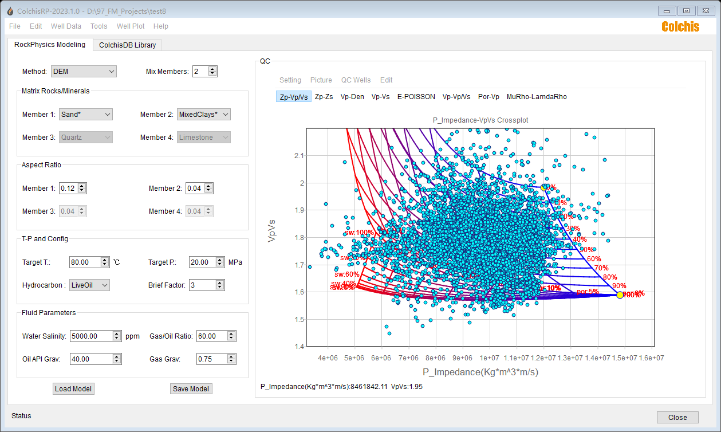Image resolution: width=721 pixels, height=432 pixels.
Task: Select the E-POISSON crossplot tab
Action: point(416,97)
